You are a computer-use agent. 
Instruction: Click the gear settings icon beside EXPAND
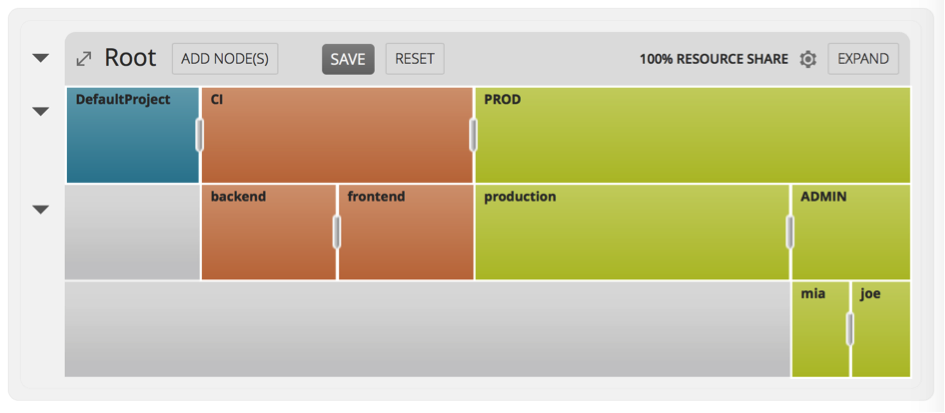808,59
